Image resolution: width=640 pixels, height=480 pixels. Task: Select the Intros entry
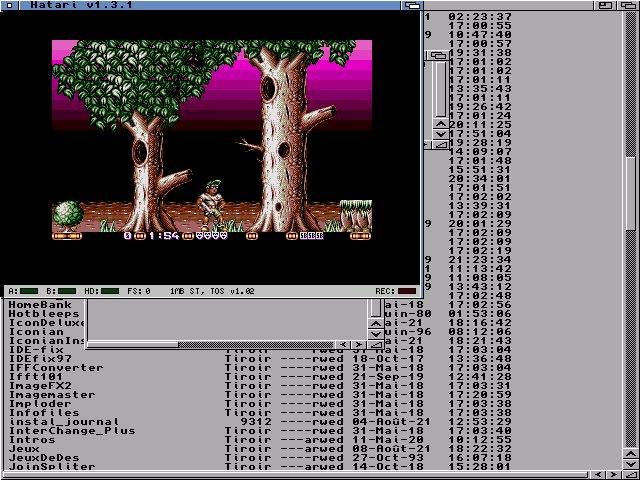[x=32, y=440]
